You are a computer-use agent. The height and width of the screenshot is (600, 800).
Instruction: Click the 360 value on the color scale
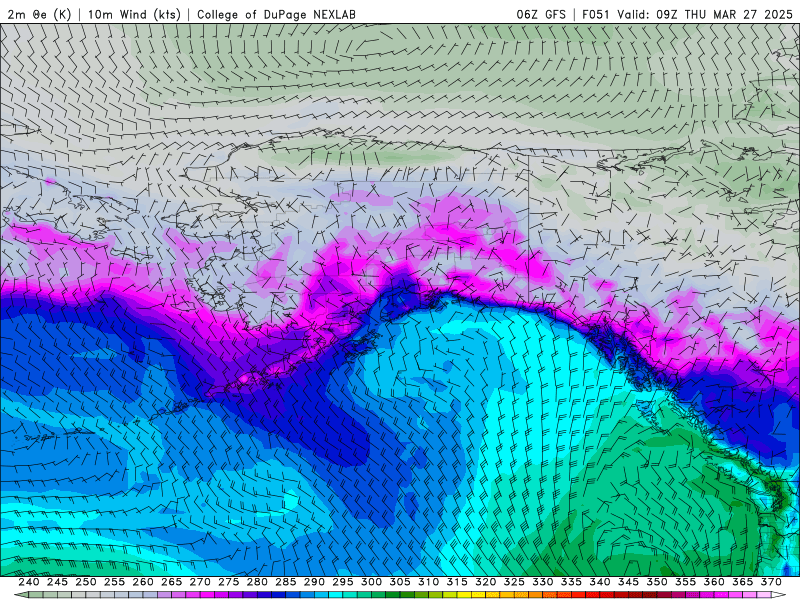(x=714, y=582)
